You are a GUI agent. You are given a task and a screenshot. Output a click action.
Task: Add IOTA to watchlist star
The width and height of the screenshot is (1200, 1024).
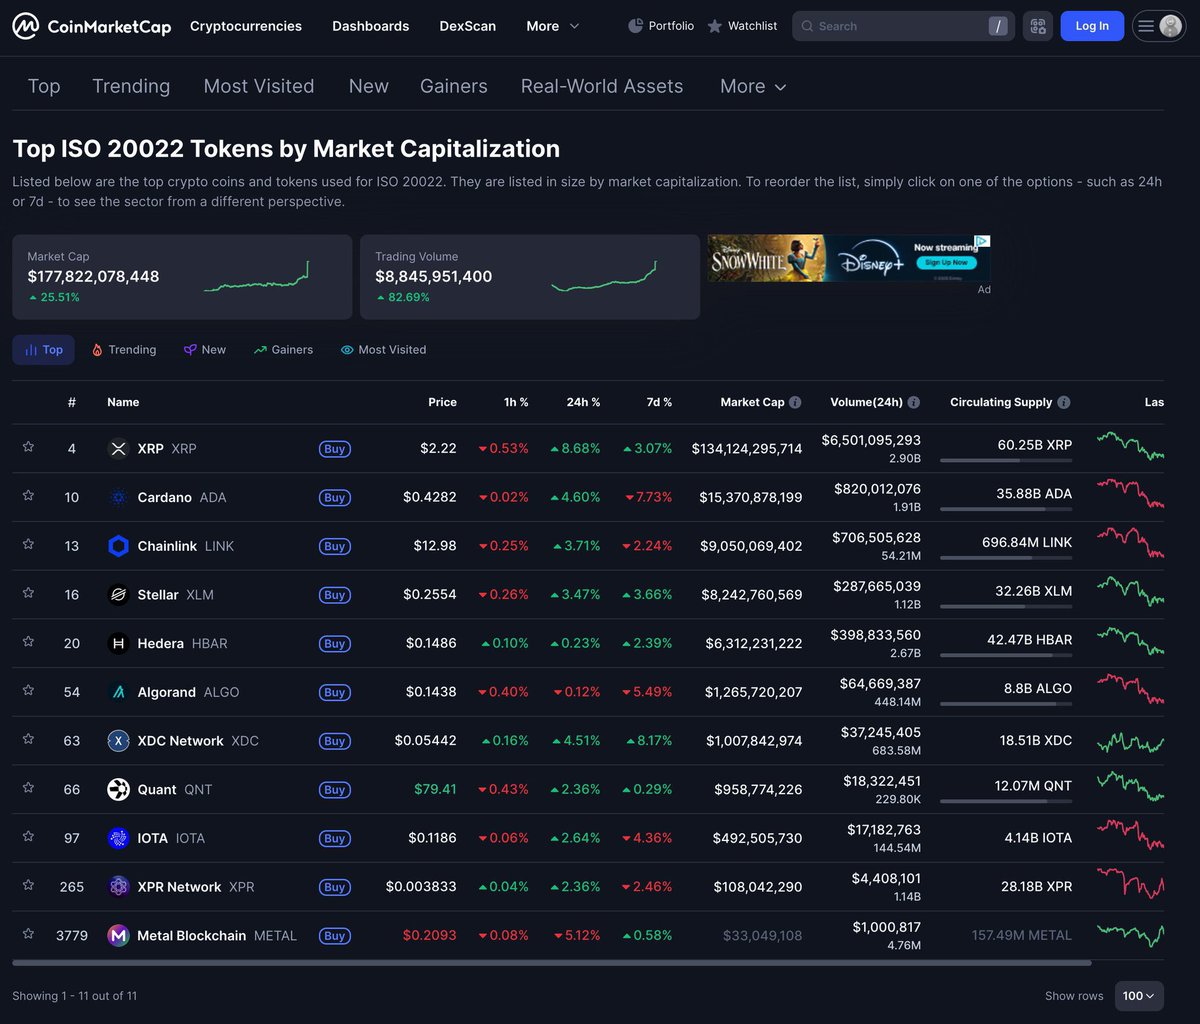(28, 837)
